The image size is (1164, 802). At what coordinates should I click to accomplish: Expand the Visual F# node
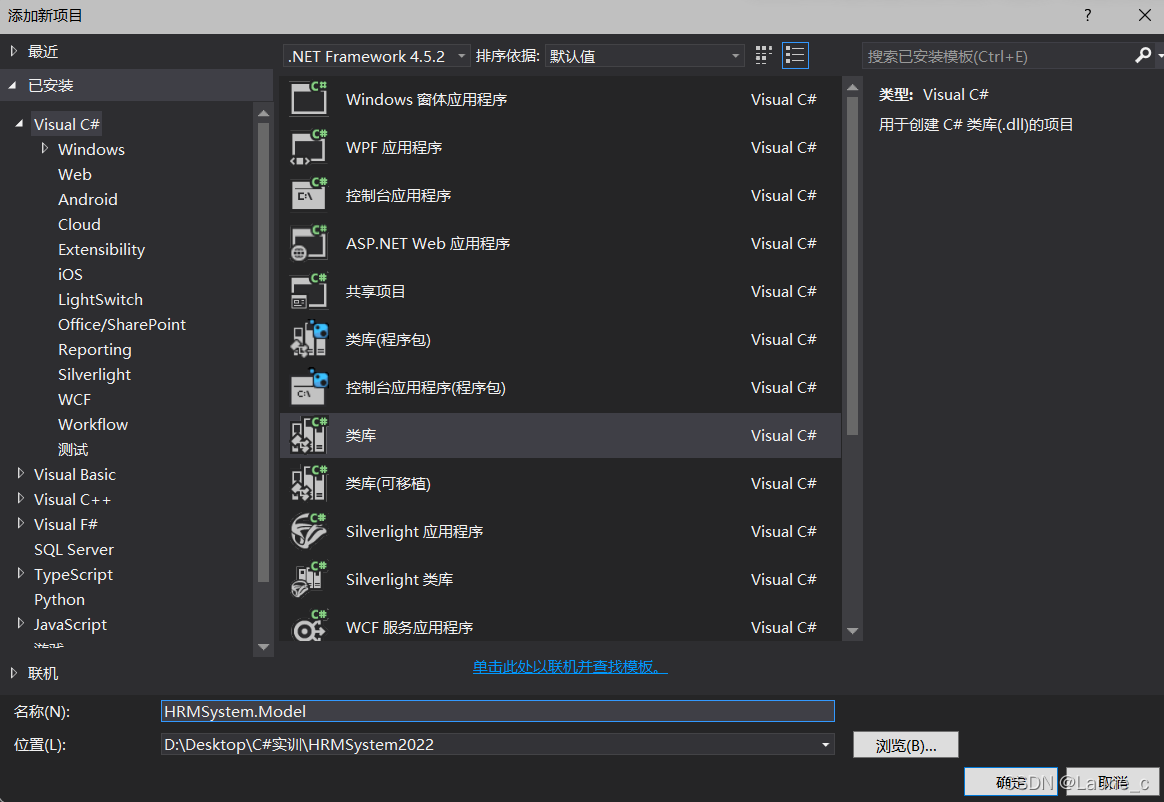point(21,524)
